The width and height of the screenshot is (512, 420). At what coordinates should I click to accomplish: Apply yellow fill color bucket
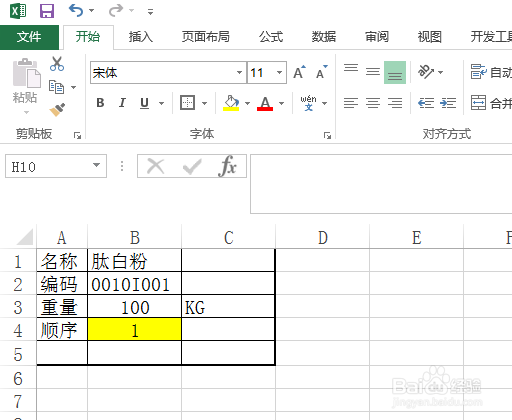tap(231, 103)
